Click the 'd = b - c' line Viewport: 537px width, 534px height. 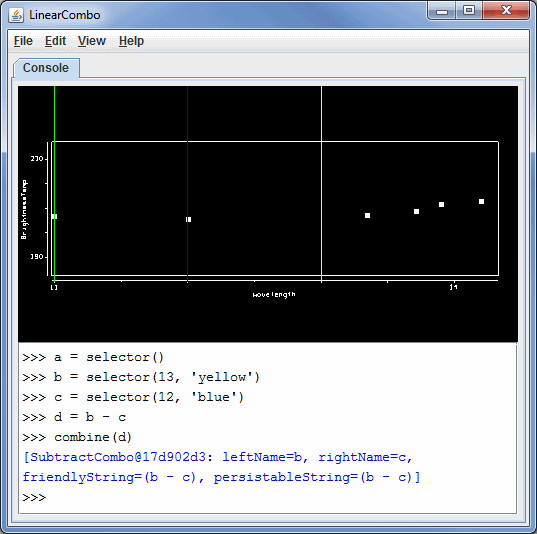[74, 417]
